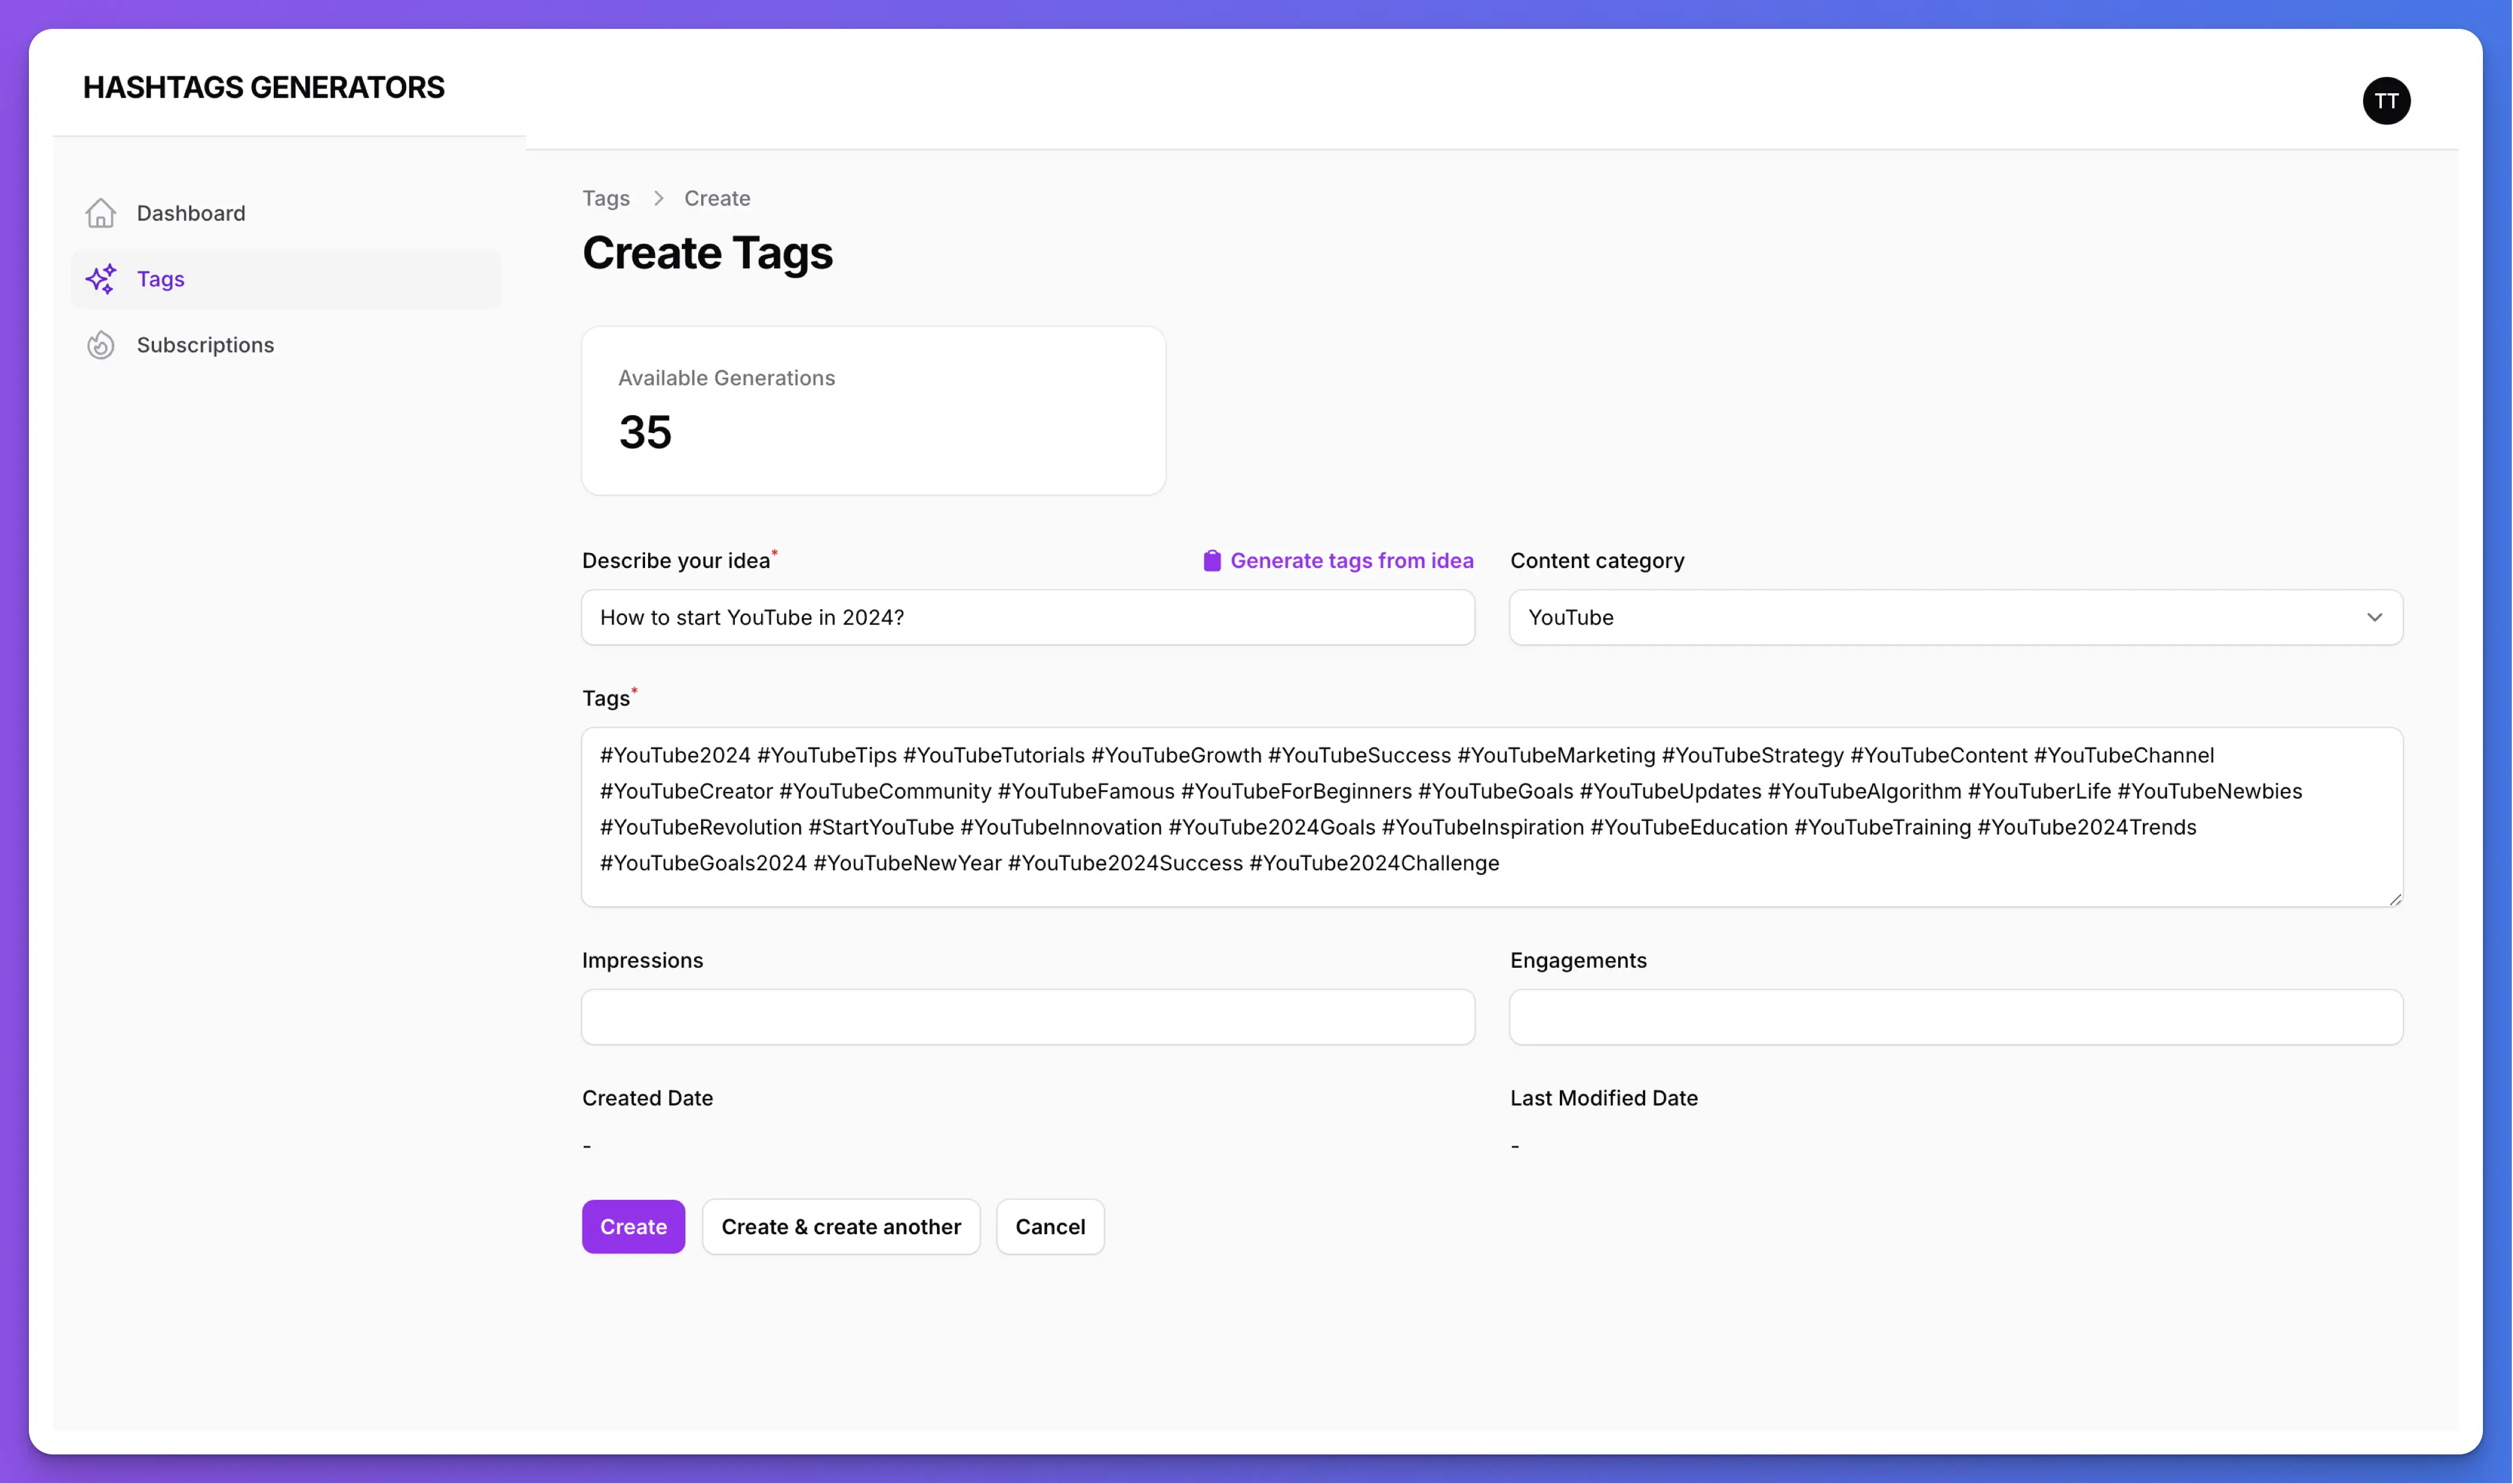Click the Describe your idea label

(676, 561)
